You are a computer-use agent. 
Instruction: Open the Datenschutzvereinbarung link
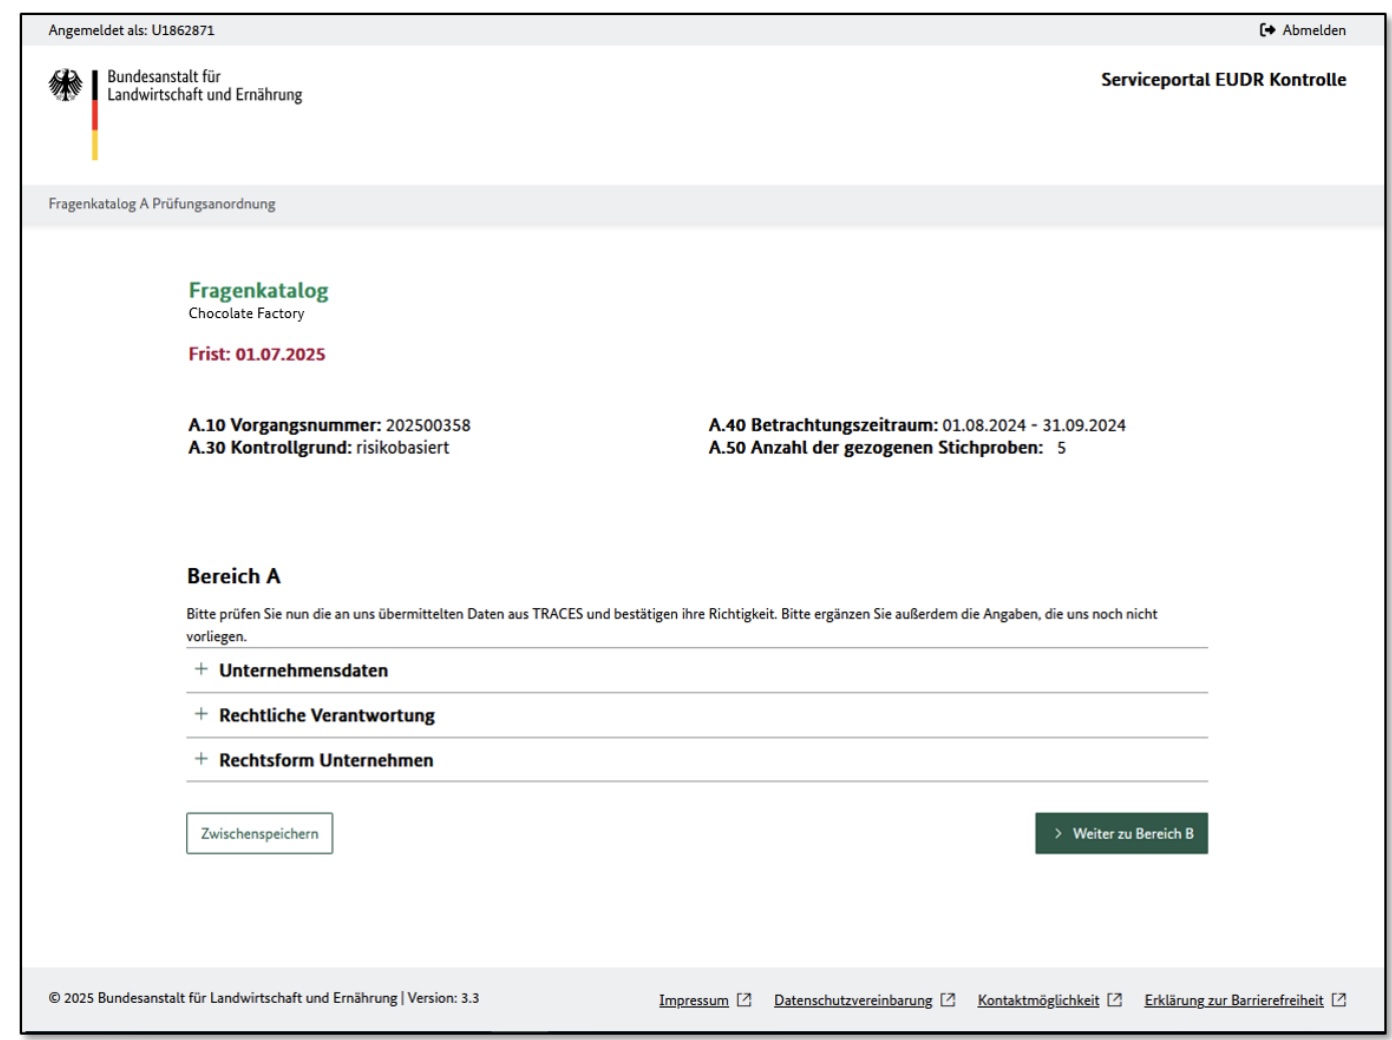click(853, 1000)
